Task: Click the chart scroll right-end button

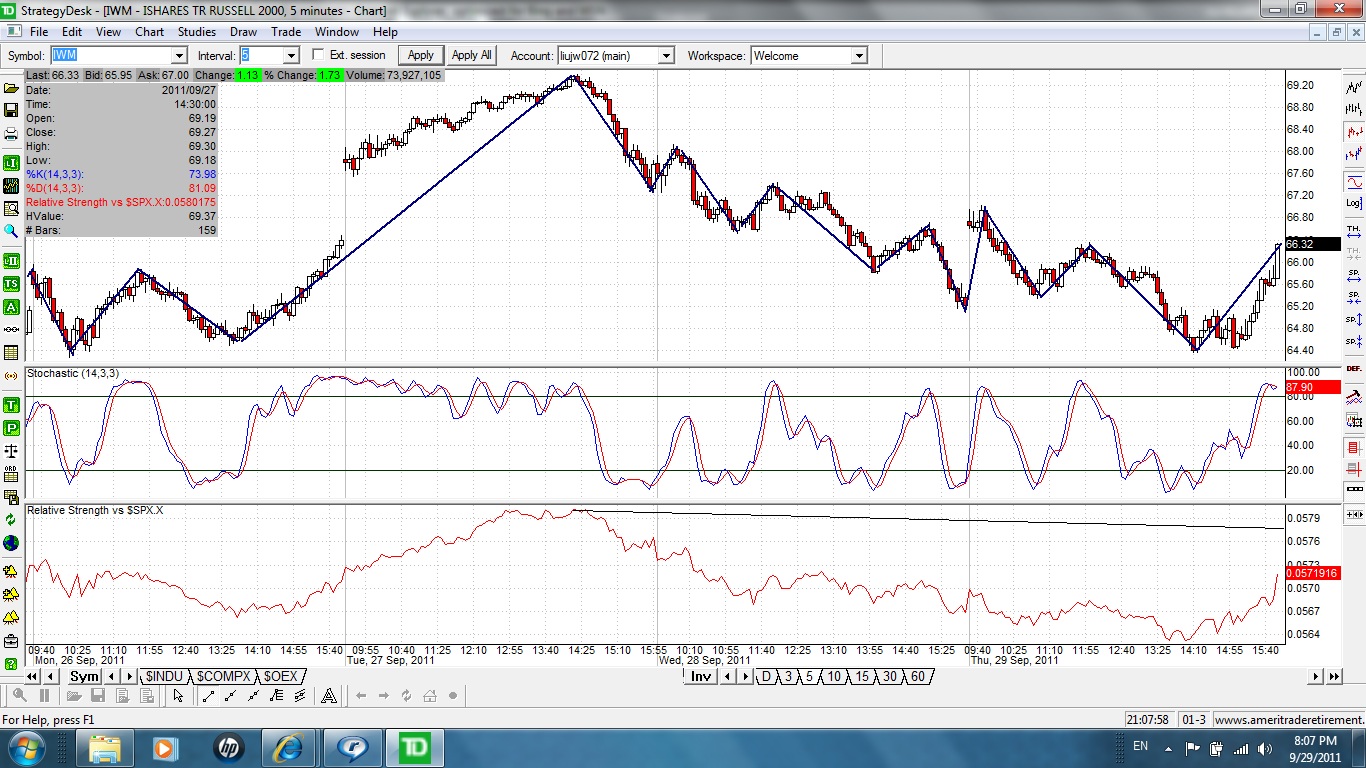Action: [1334, 677]
